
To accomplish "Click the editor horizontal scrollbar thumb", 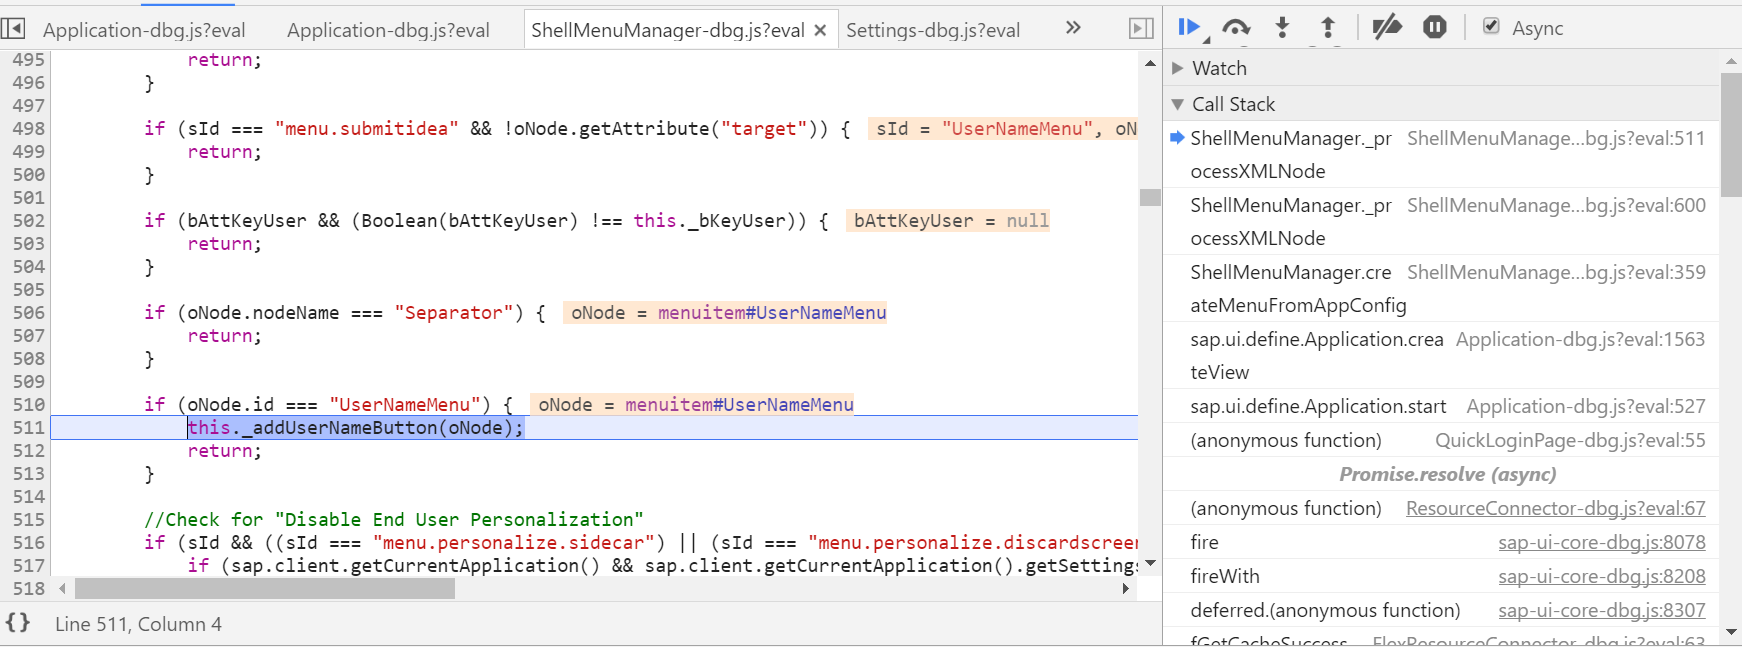I will pyautogui.click(x=265, y=589).
